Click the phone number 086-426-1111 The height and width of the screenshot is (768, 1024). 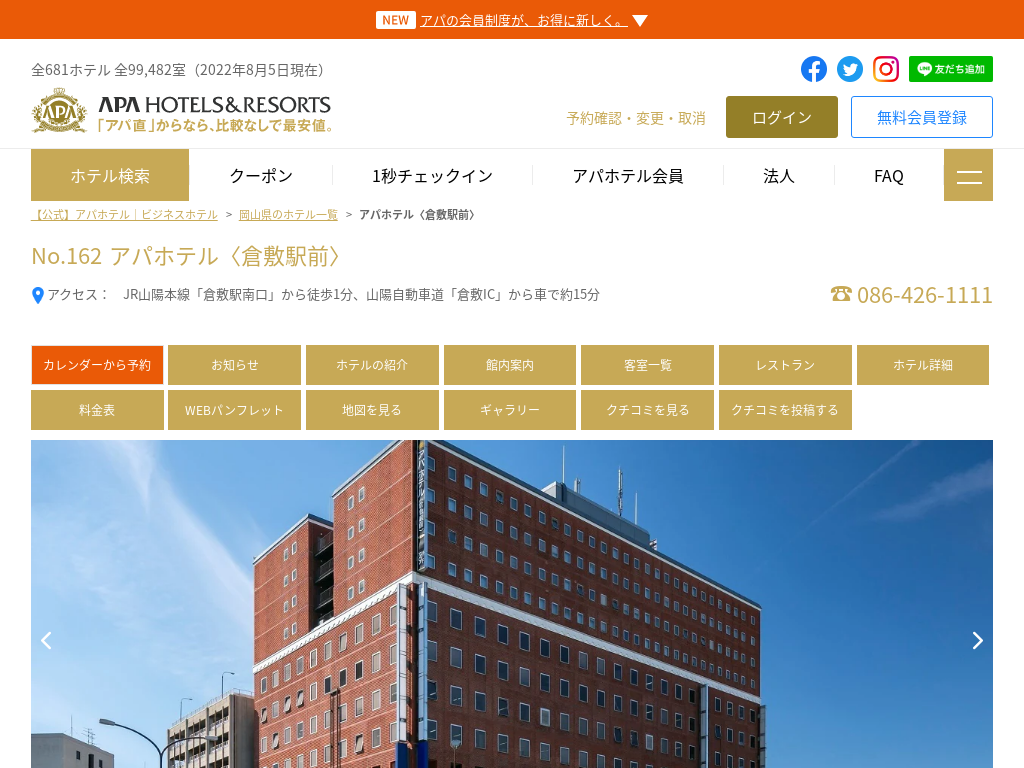(924, 295)
